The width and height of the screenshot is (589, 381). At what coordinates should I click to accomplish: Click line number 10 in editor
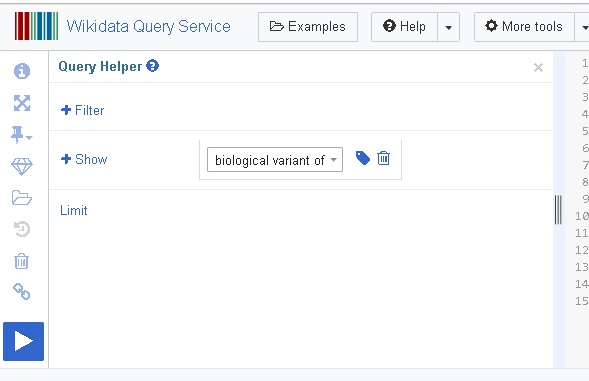(581, 216)
